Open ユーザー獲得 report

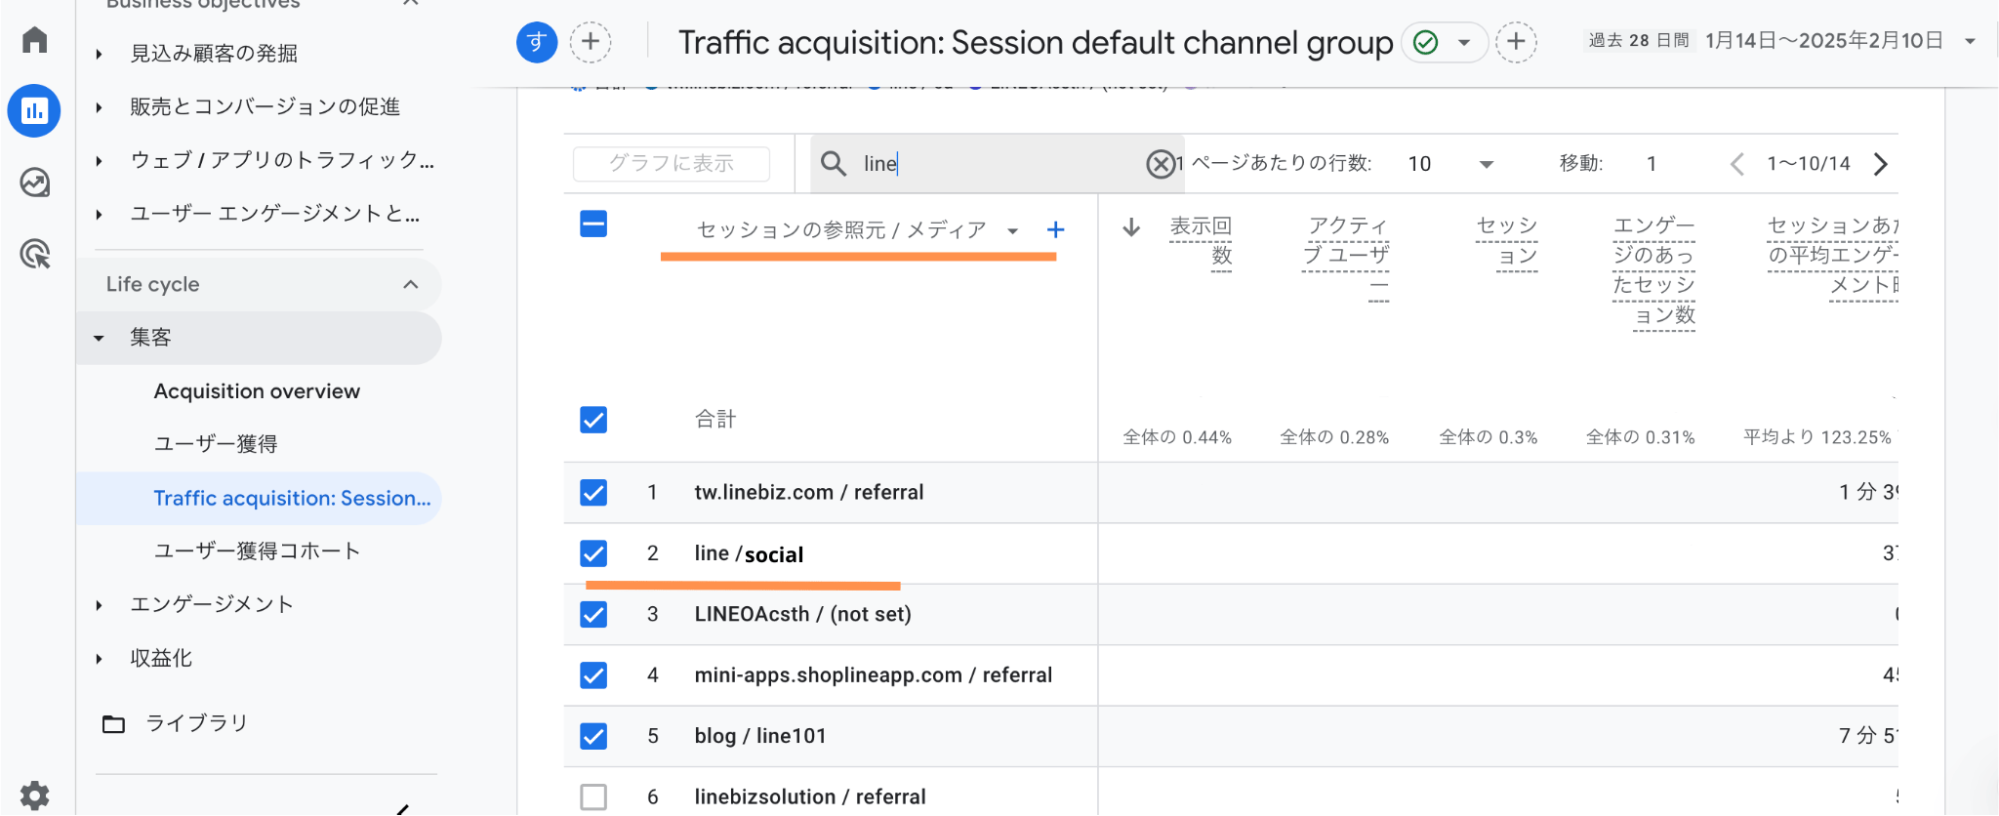click(216, 444)
